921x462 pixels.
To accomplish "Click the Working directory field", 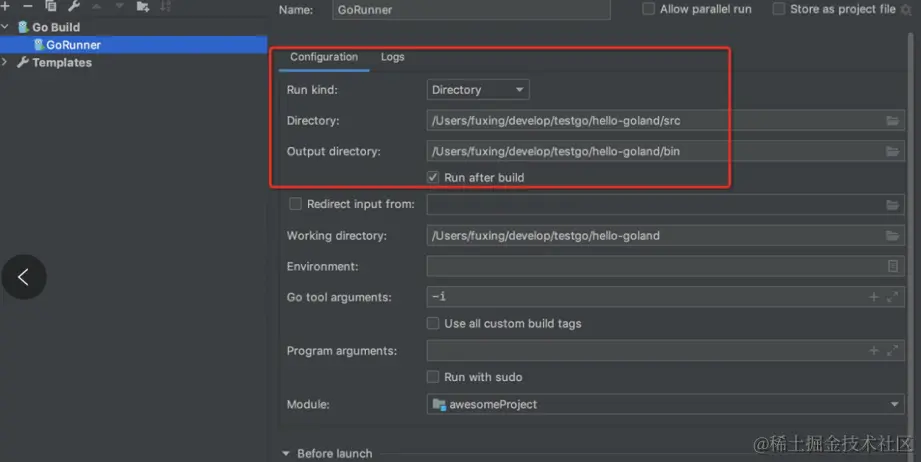I will coord(665,235).
